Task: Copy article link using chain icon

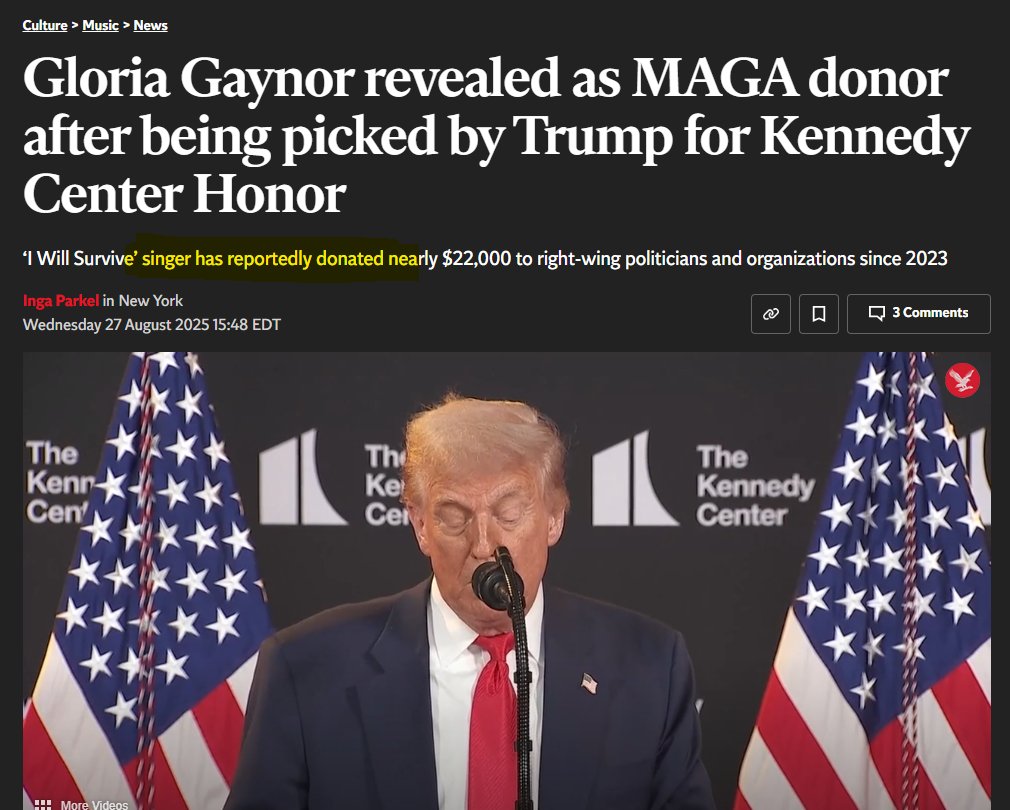Action: [x=770, y=314]
